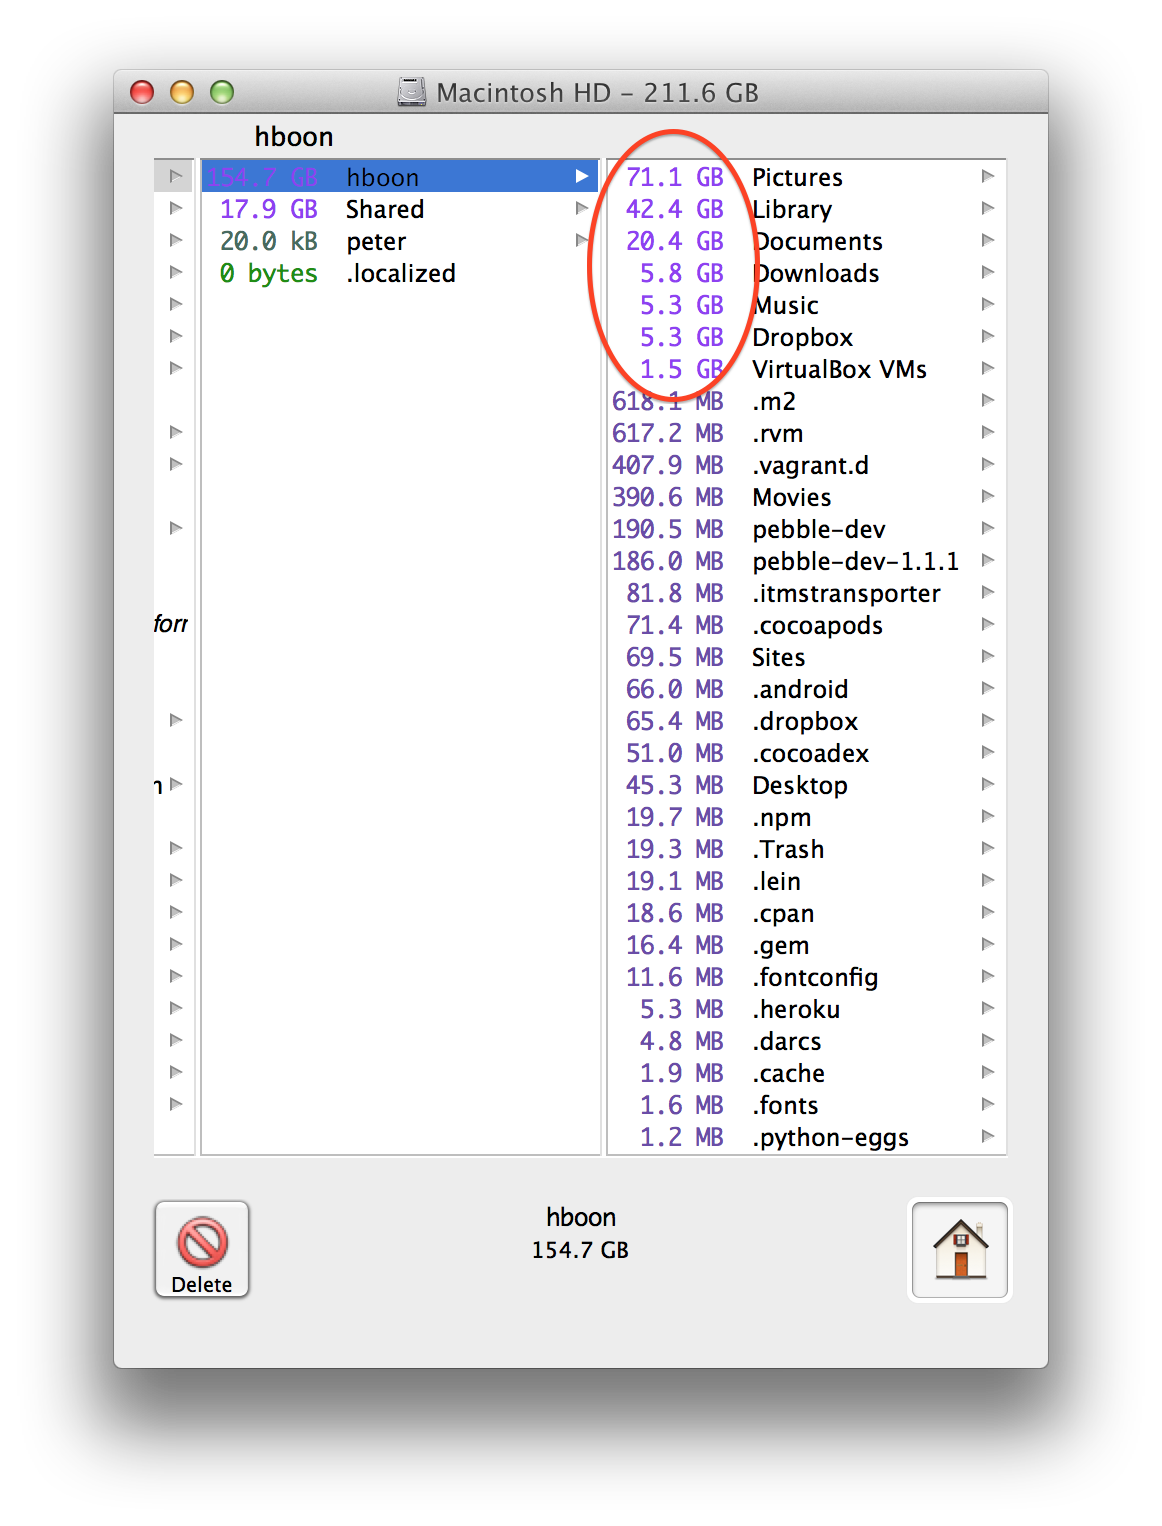
Task: Expand the Music folder arrow
Action: tap(988, 304)
